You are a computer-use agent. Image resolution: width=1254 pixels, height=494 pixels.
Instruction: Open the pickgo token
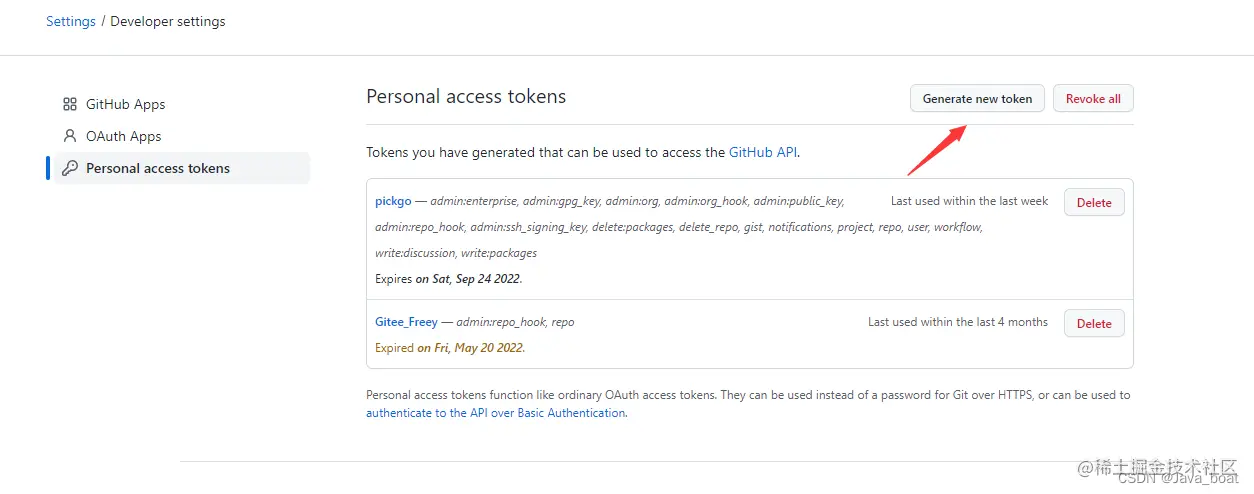pos(393,201)
